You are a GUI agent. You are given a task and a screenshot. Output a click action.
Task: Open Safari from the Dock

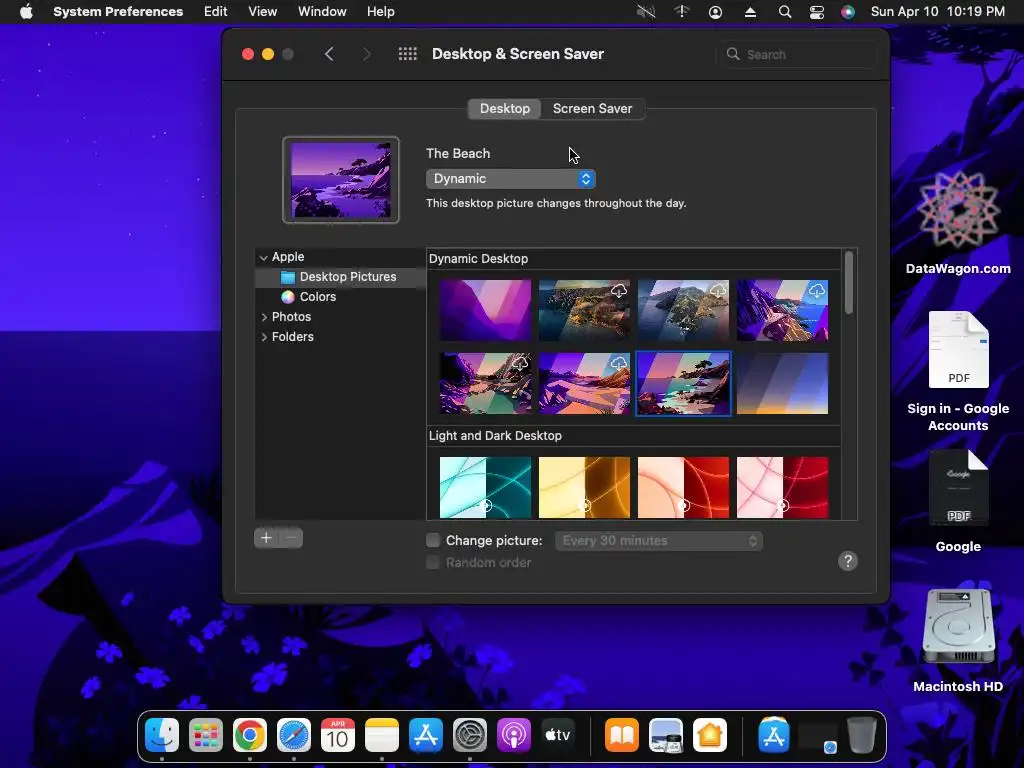[294, 735]
